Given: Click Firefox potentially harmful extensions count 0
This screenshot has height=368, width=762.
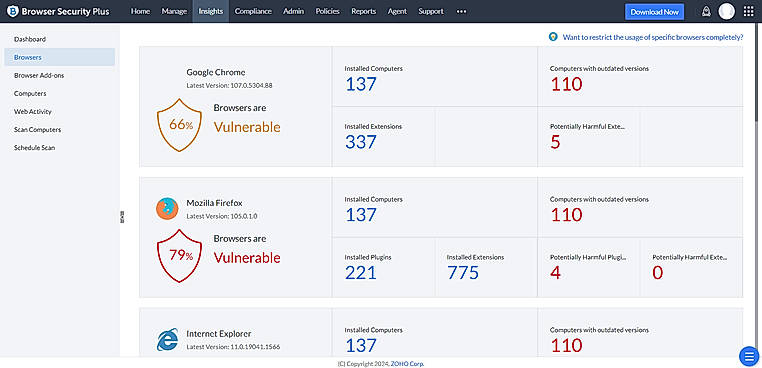Looking at the screenshot, I should click(x=658, y=273).
